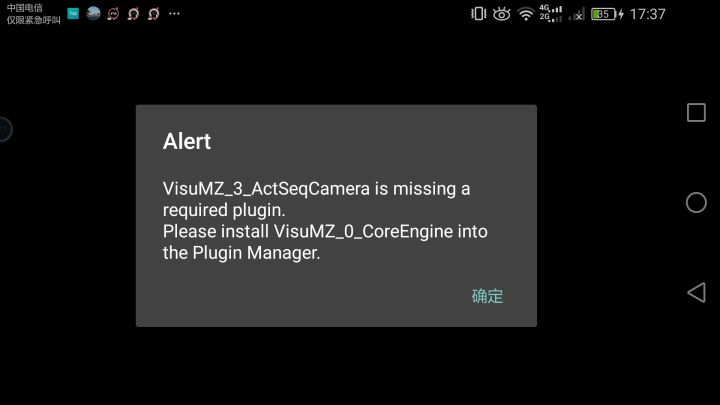
Task: Tap the battery indicator showing 35
Action: pos(603,14)
